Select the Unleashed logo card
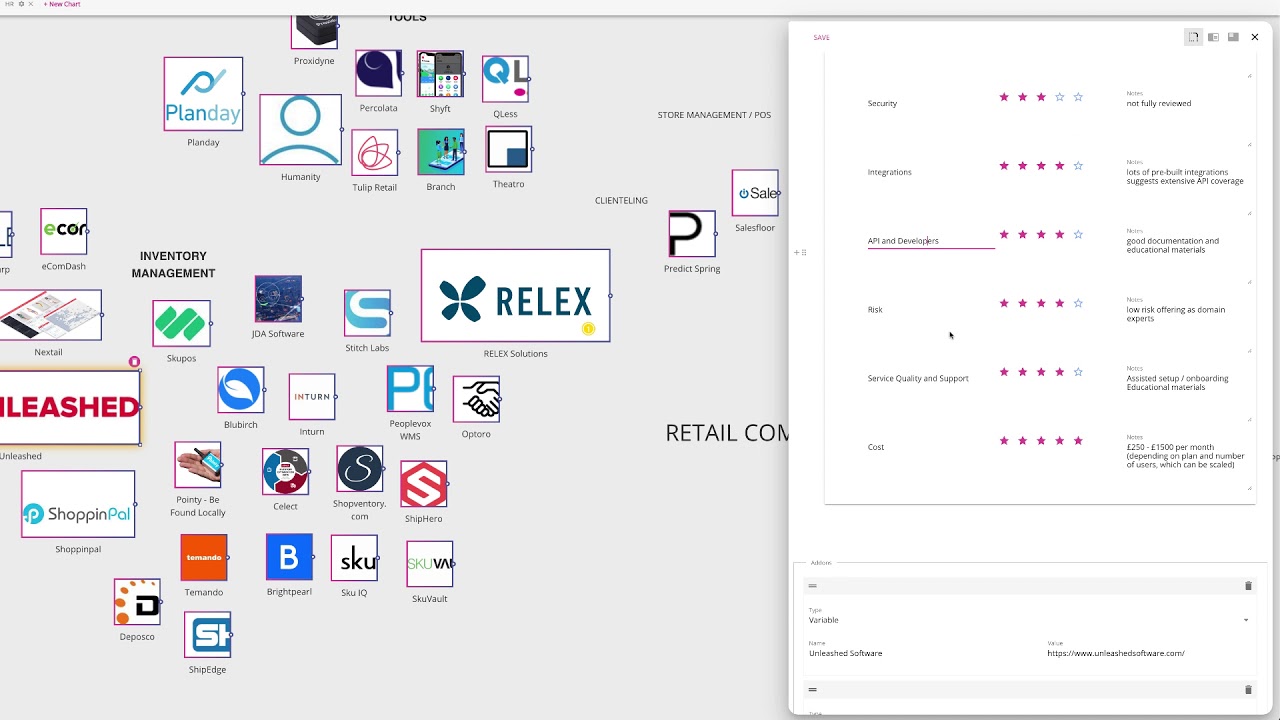Viewport: 1280px width, 720px height. click(70, 408)
